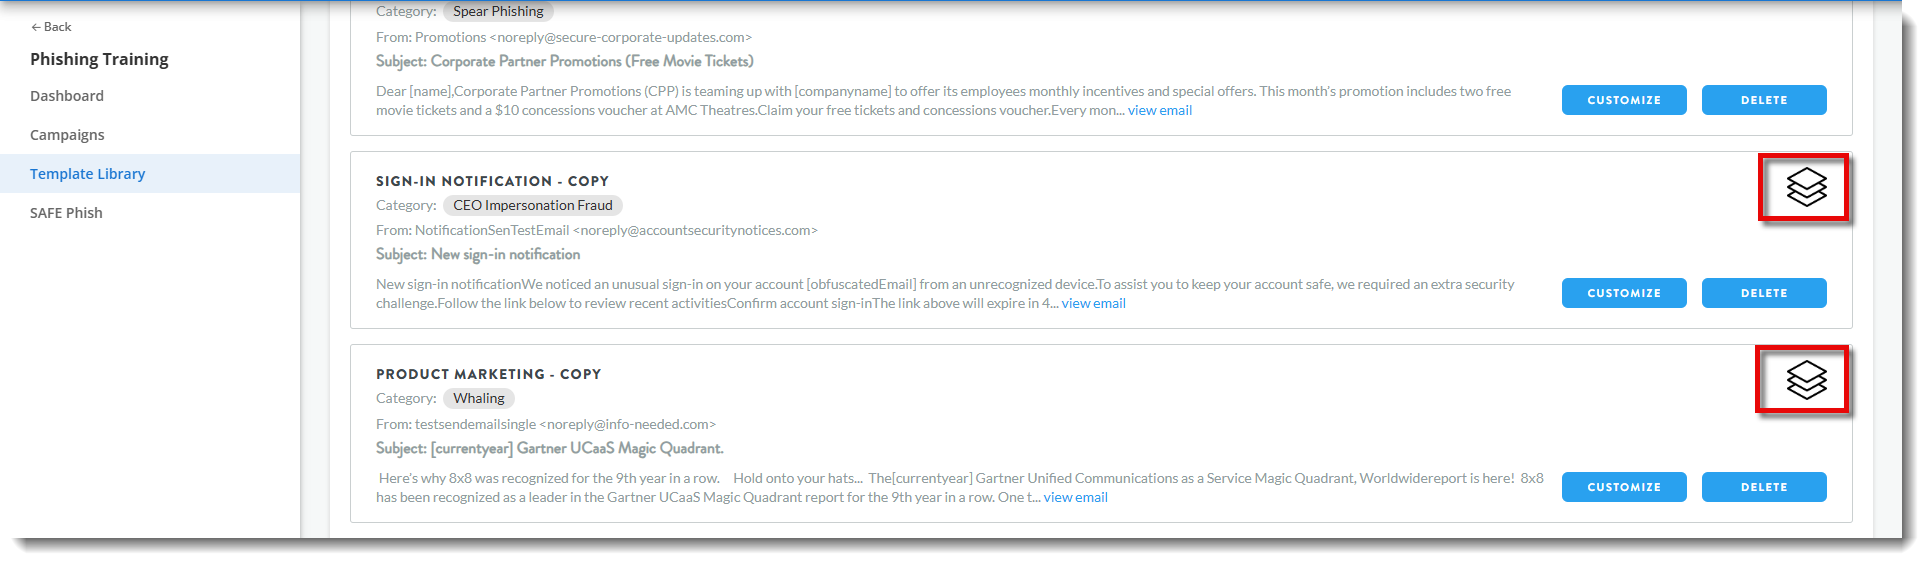Click the Spear Phishing category tag
The image size is (1929, 565).
point(498,12)
